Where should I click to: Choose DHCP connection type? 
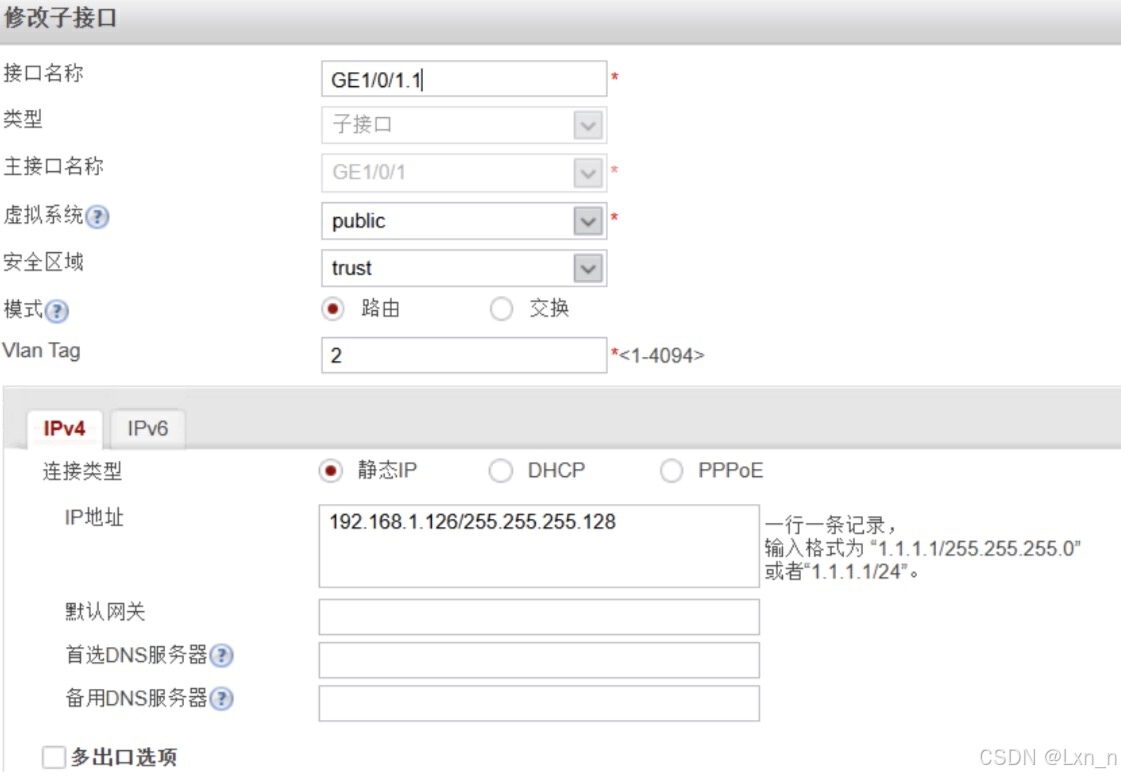point(500,471)
